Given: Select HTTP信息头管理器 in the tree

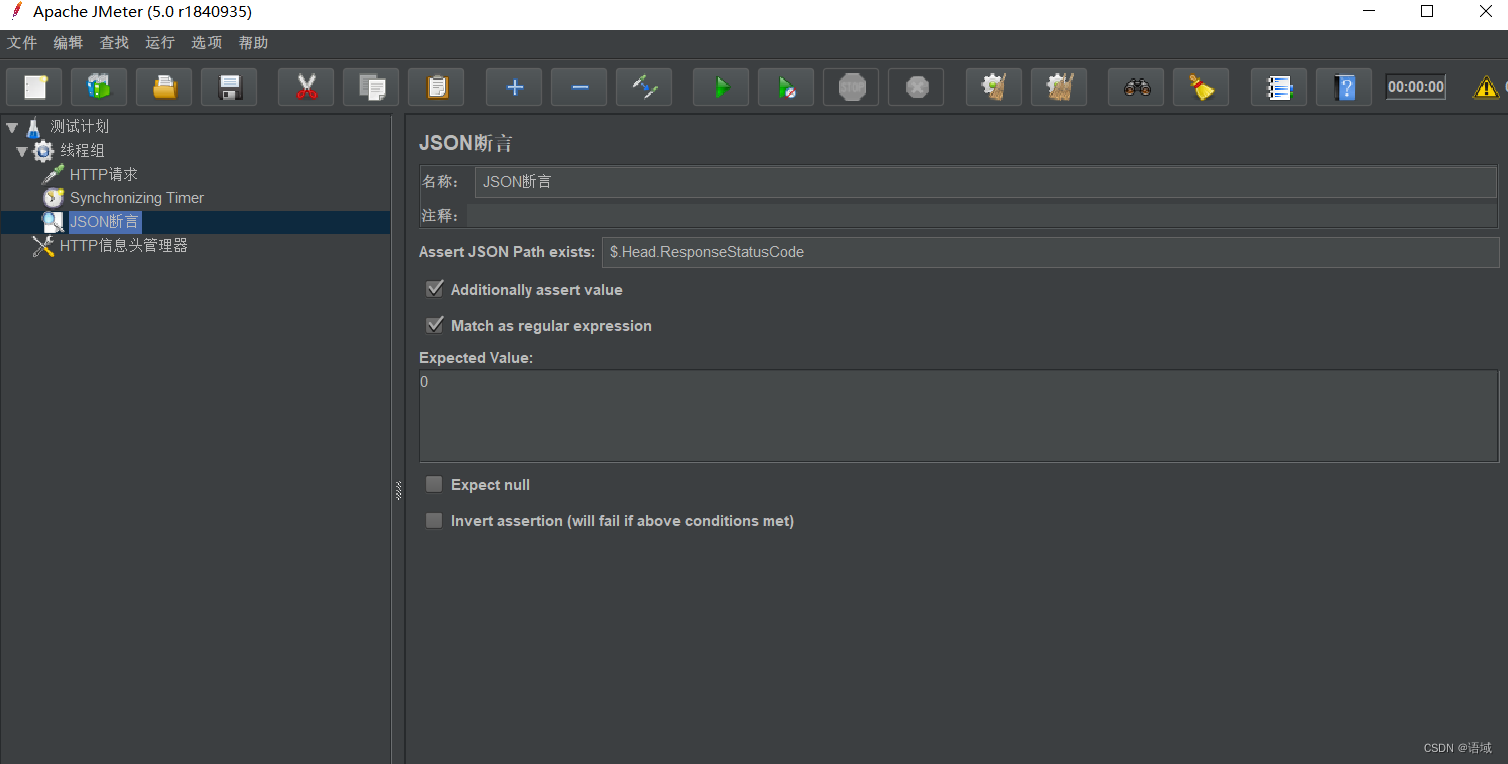Looking at the screenshot, I should [x=124, y=245].
